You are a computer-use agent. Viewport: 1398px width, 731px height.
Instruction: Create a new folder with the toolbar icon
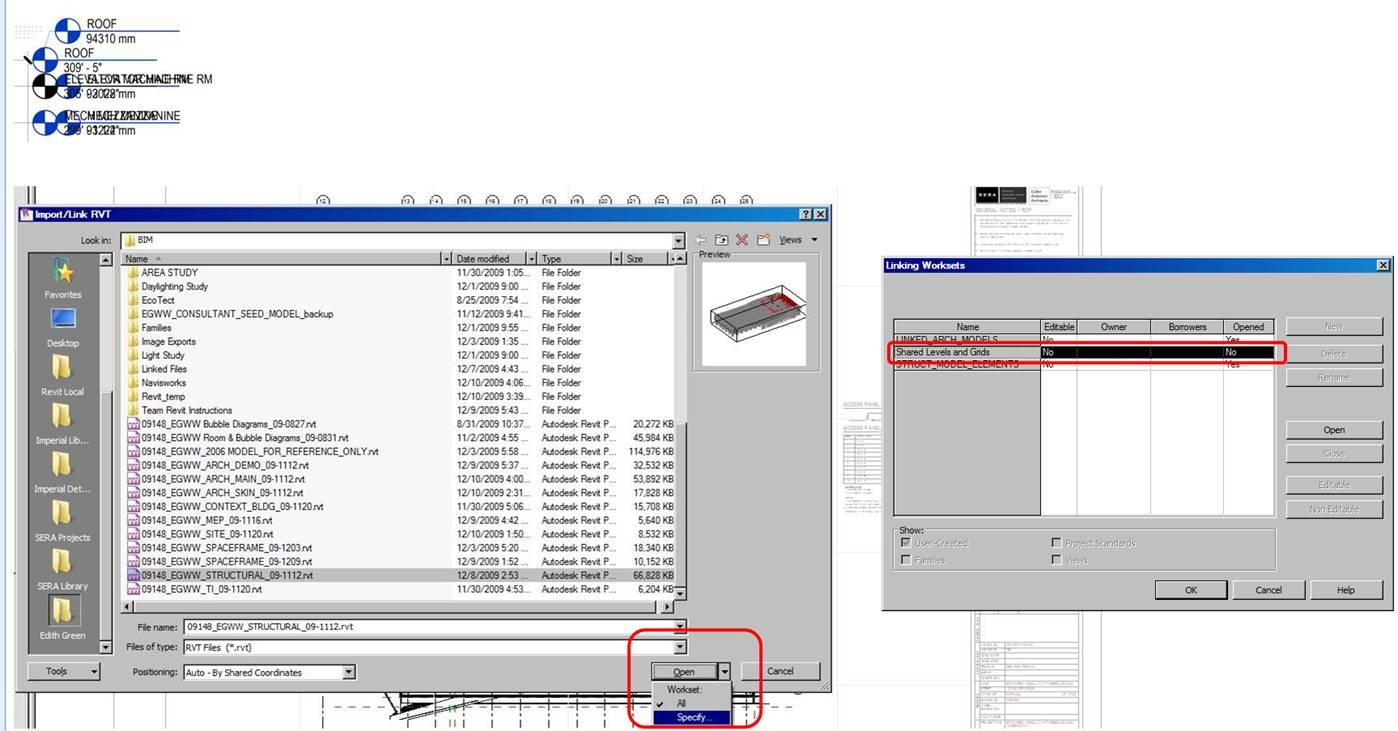(763, 240)
